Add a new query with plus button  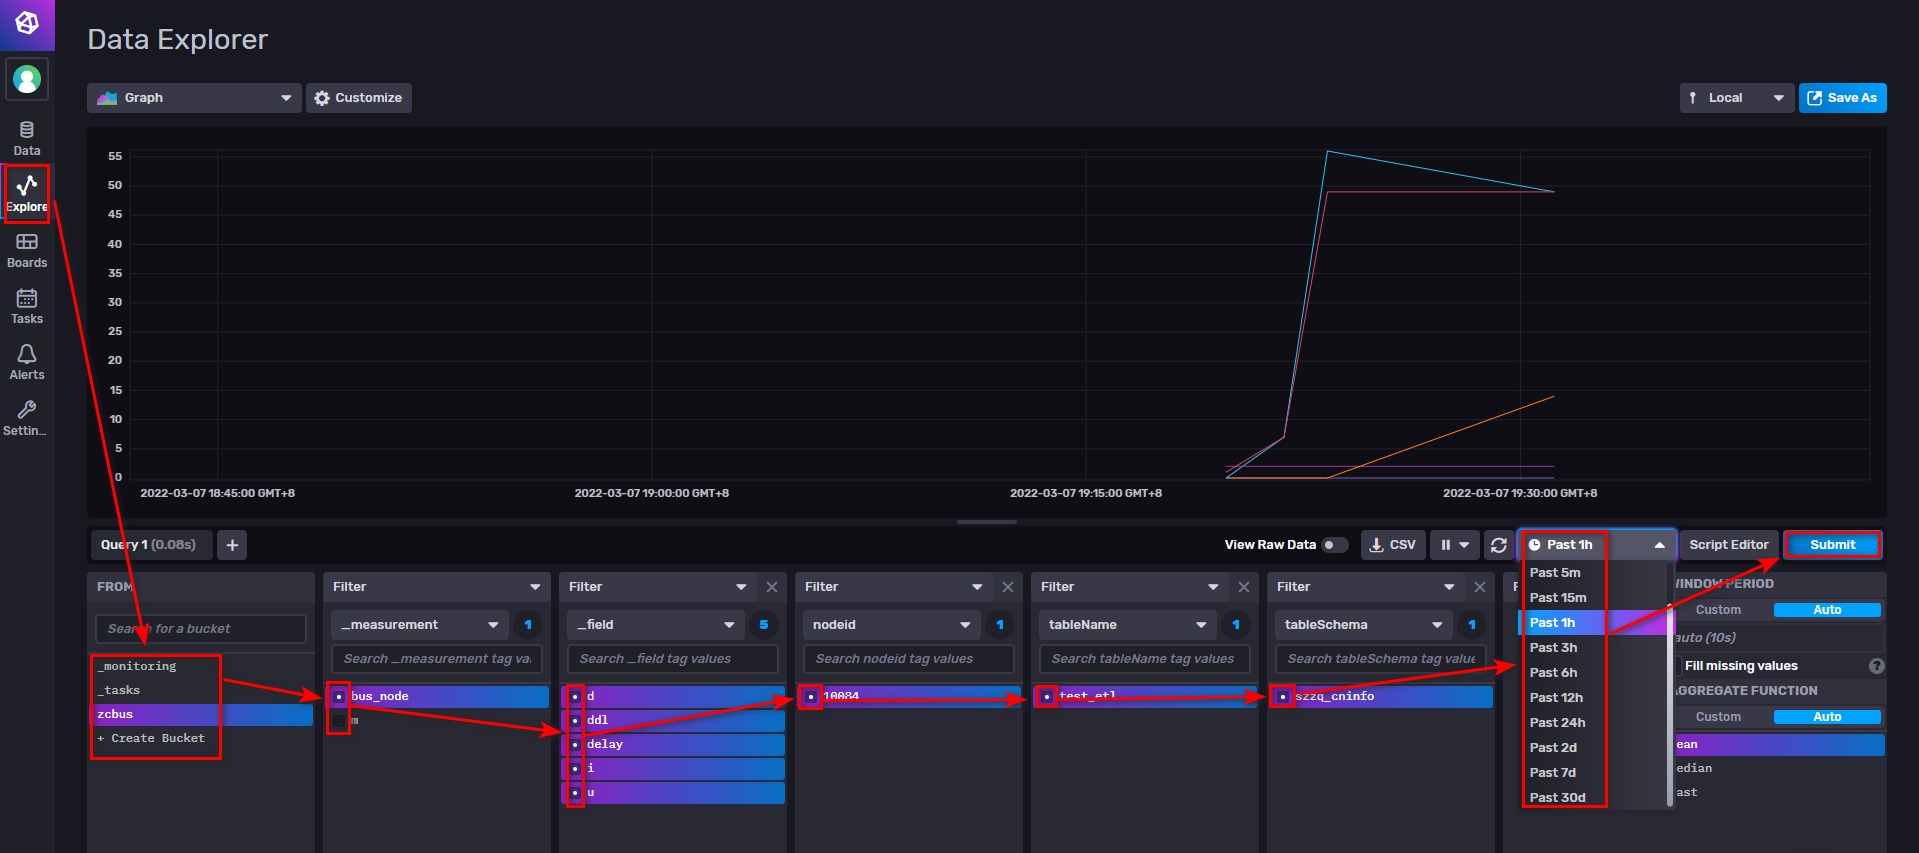[x=232, y=545]
